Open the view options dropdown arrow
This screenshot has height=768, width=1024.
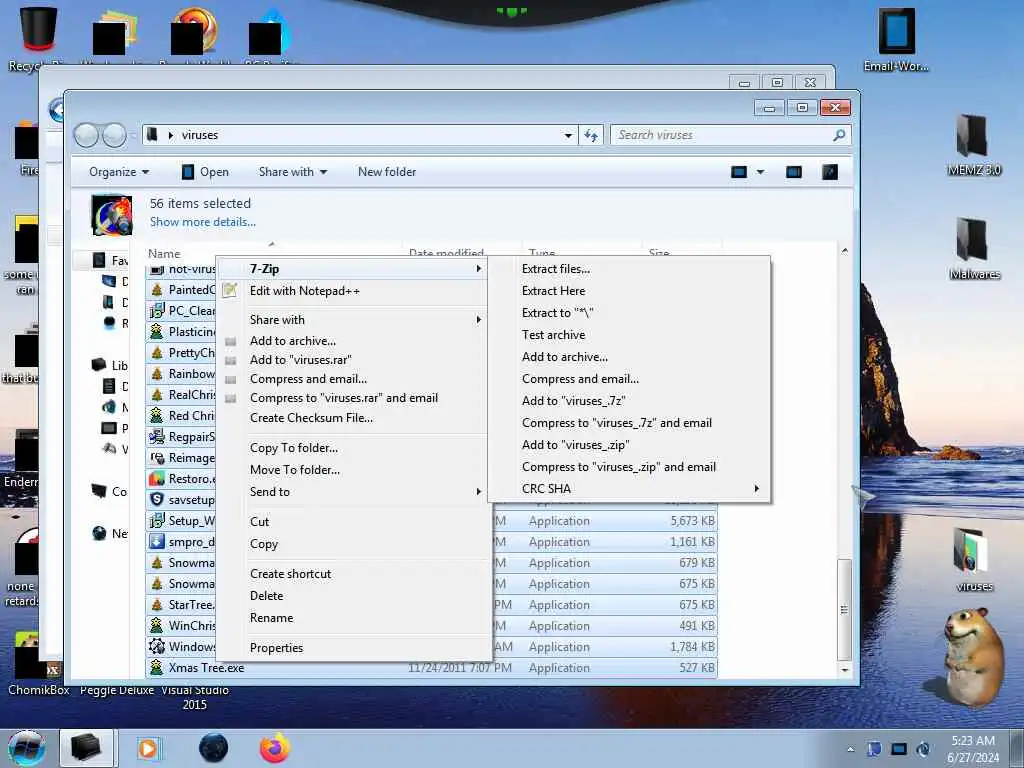coord(760,172)
